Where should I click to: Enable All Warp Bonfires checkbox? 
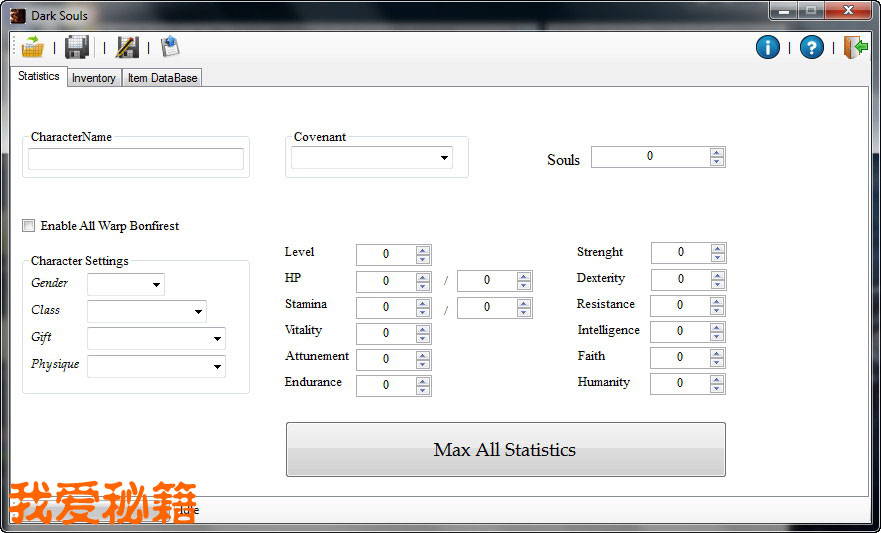[x=29, y=226]
